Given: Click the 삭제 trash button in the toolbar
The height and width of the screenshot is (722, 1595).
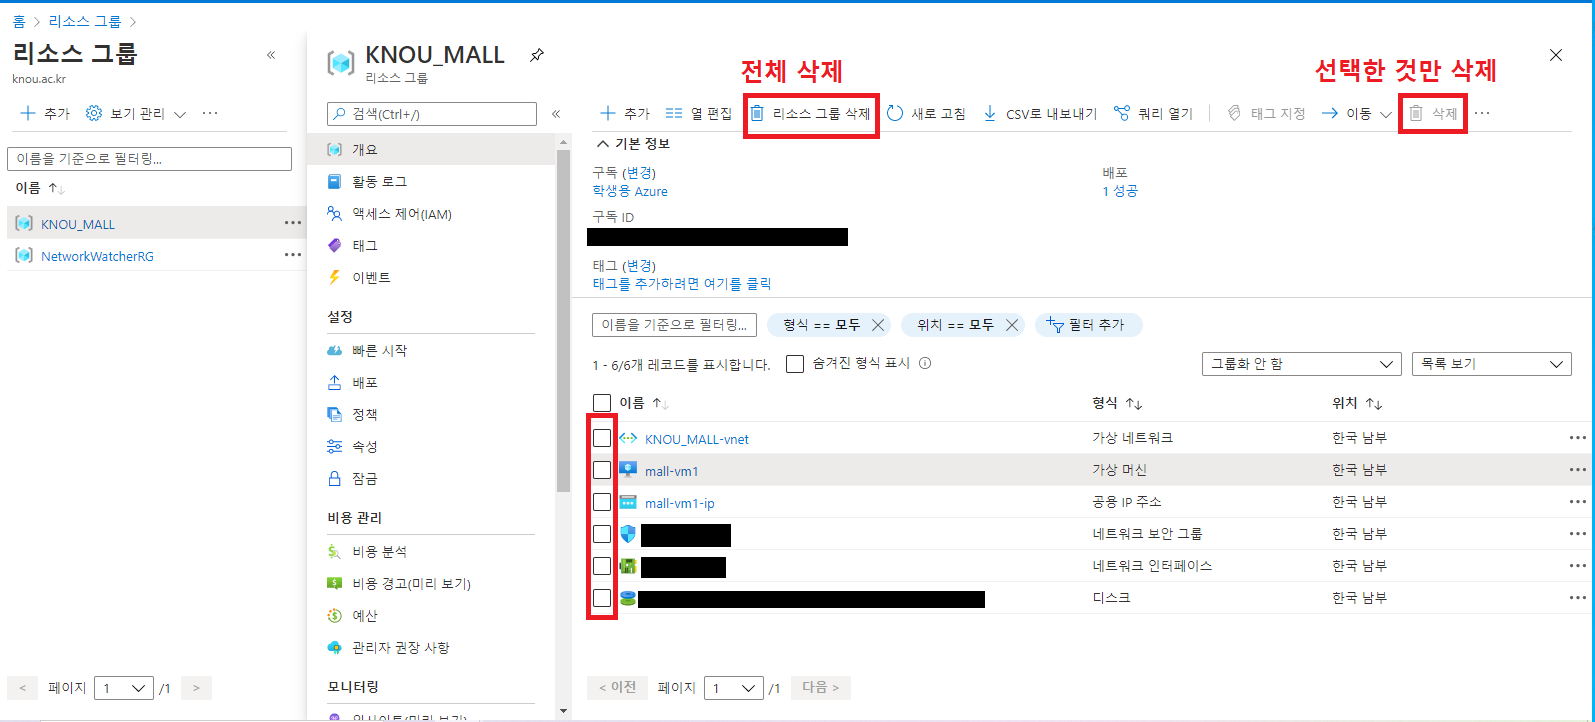Looking at the screenshot, I should click(1433, 114).
